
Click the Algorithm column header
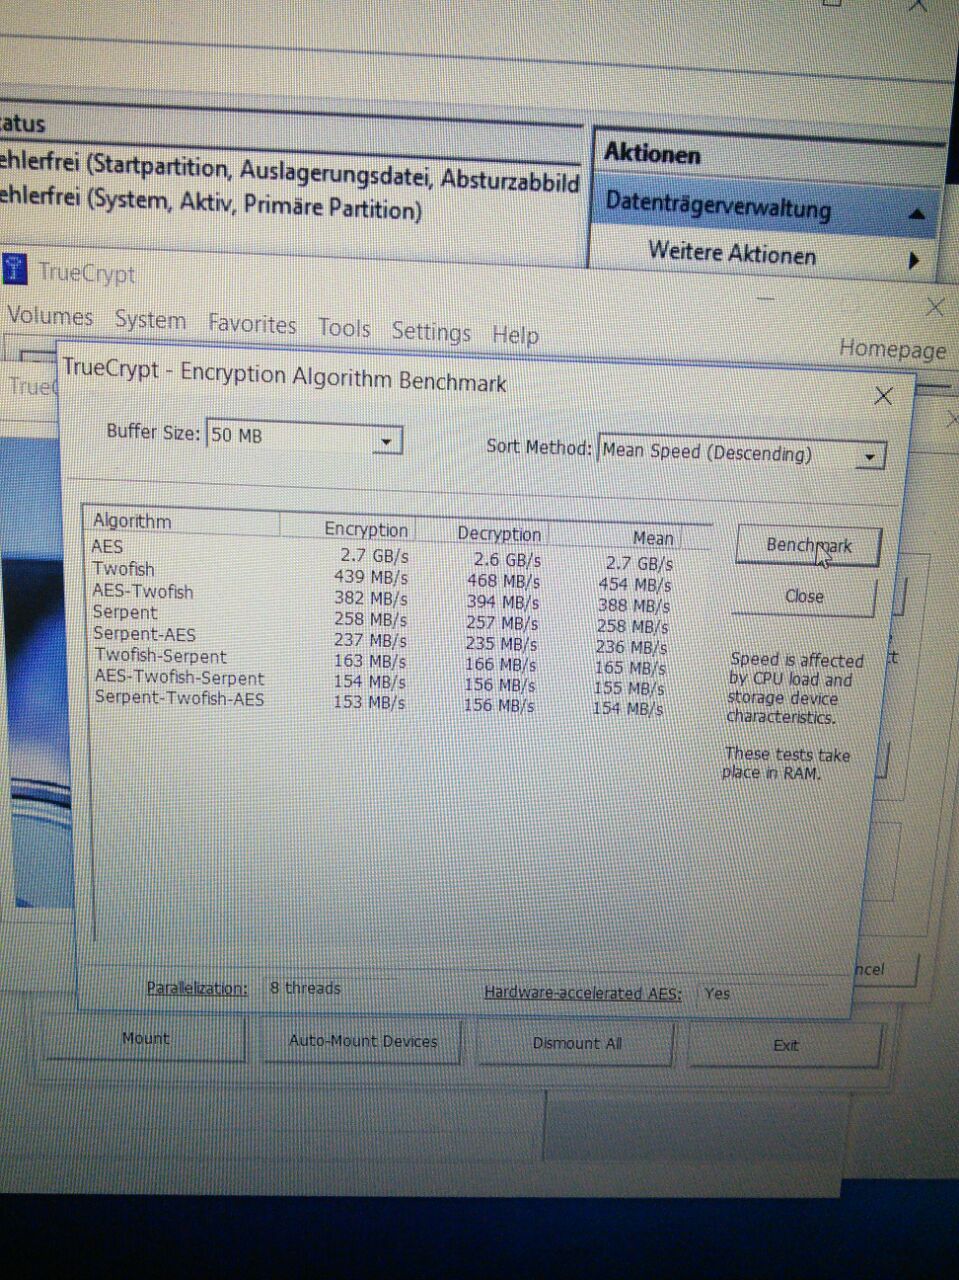(x=180, y=522)
